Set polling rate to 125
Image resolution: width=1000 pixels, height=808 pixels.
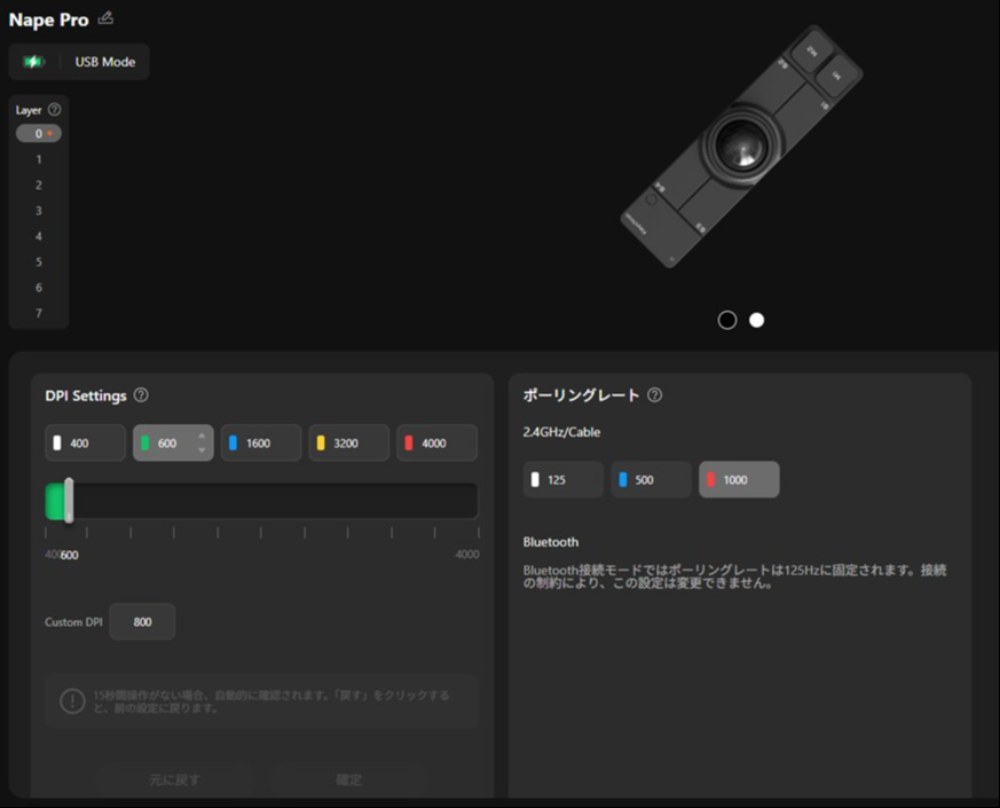click(x=563, y=480)
